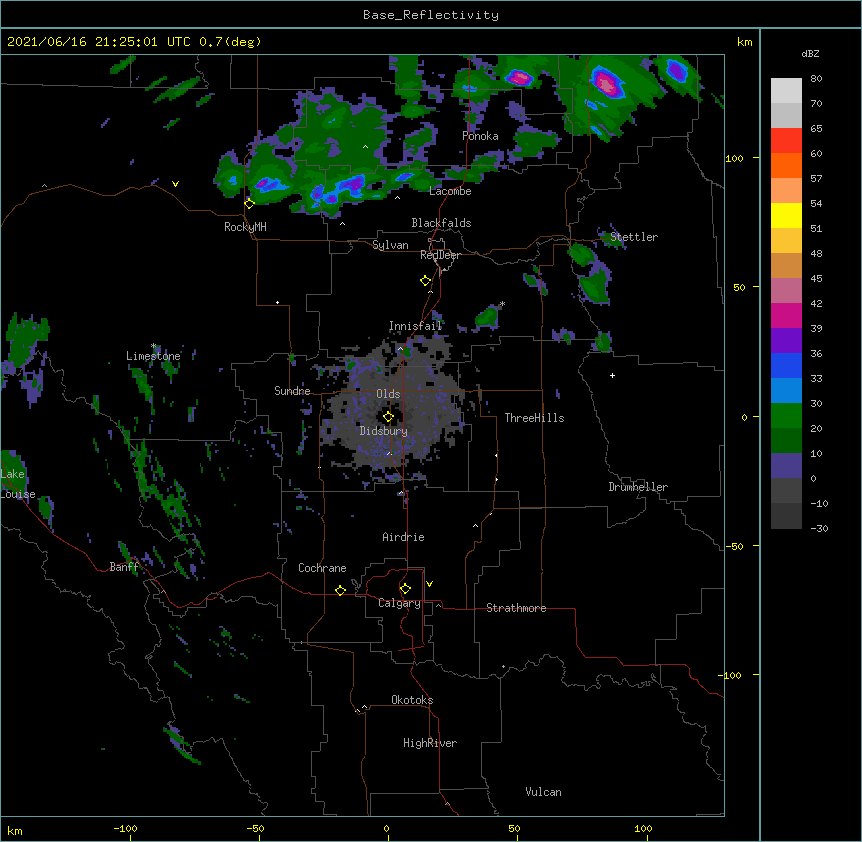Viewport: 862px width, 842px height.
Task: Click the Ponoka city label
Action: tap(480, 136)
